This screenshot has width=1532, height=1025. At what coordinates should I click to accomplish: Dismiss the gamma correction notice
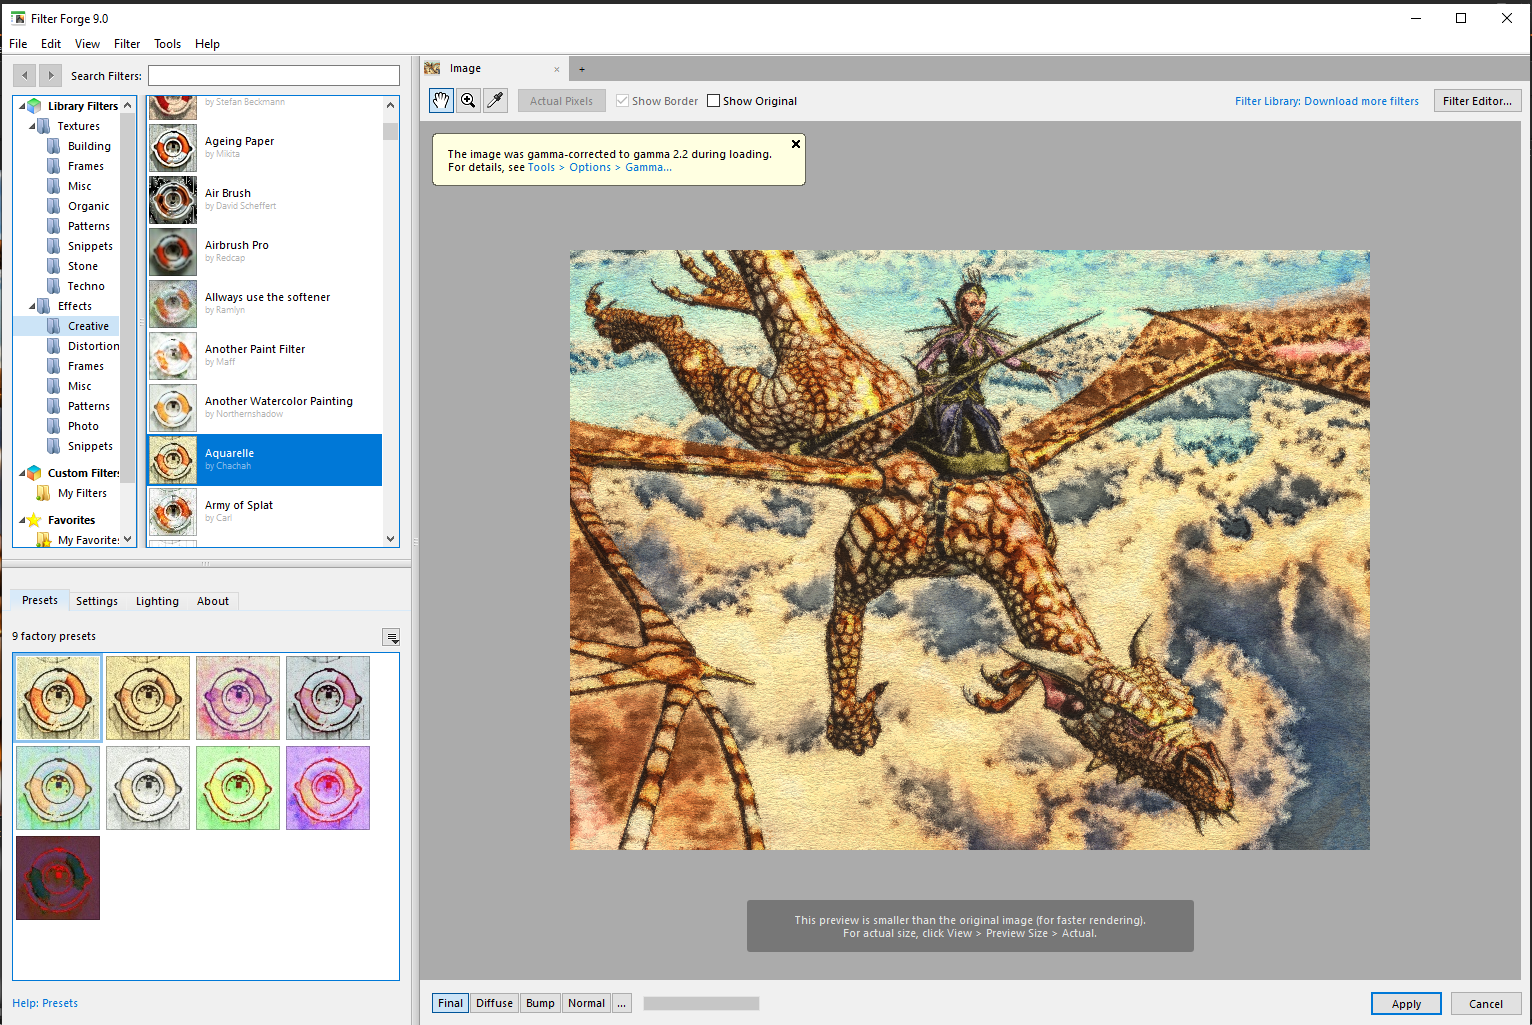point(796,144)
